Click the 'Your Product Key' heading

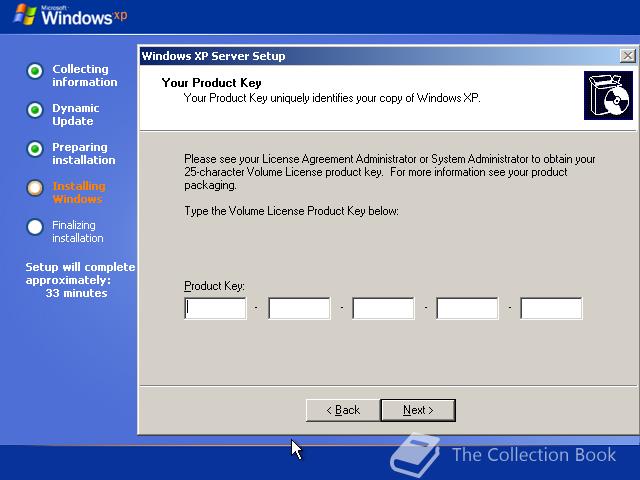point(211,83)
